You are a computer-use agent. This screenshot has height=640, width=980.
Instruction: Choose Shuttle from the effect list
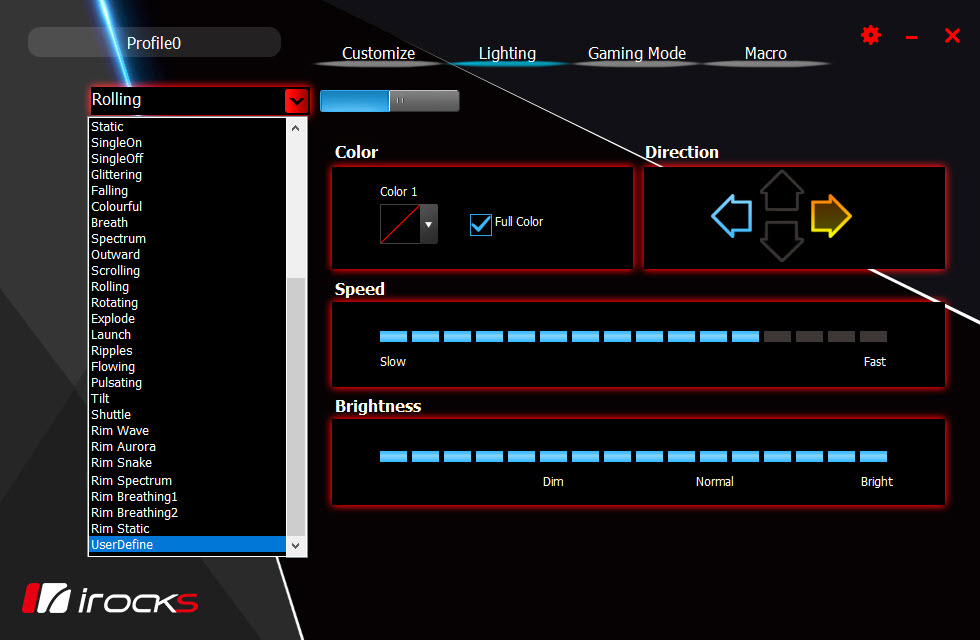click(188, 415)
